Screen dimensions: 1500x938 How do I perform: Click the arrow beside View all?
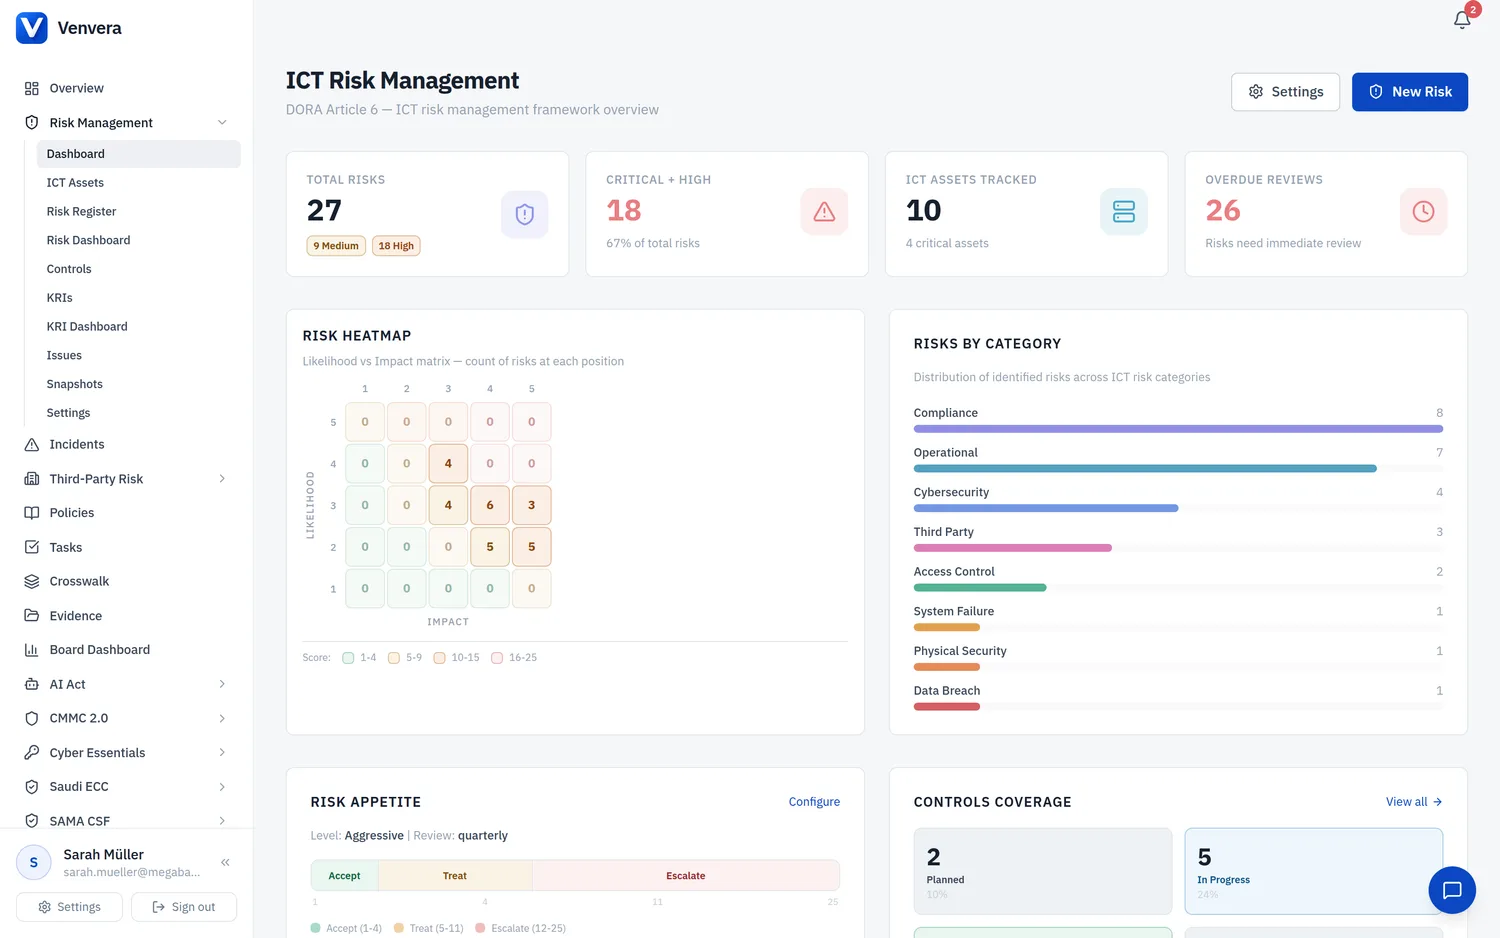pos(1437,802)
